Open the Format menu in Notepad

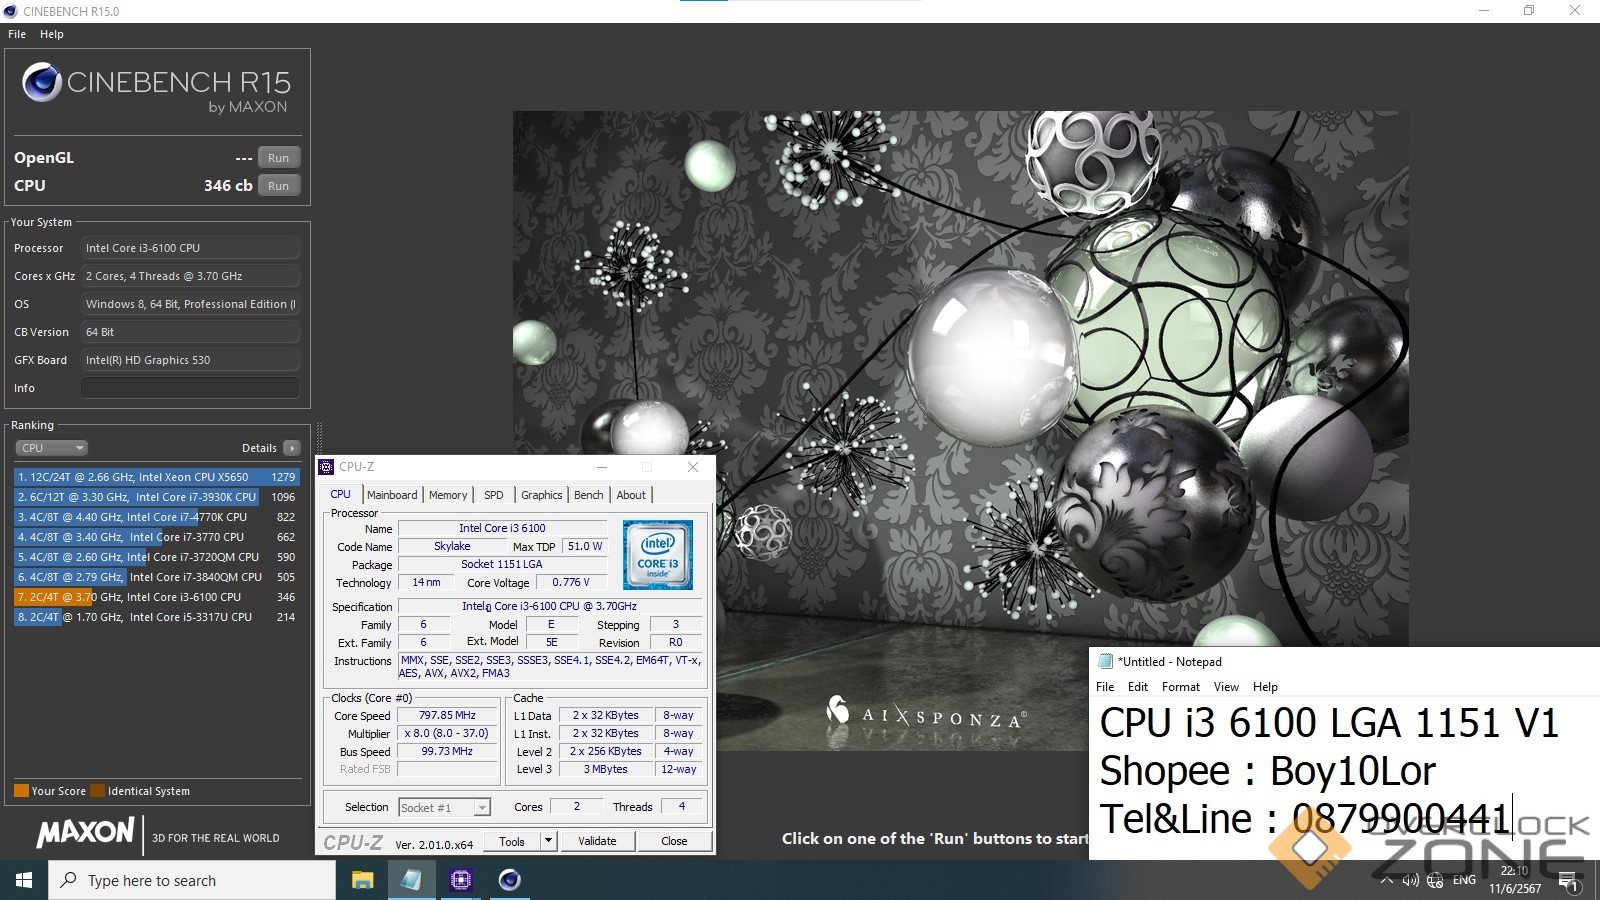(1180, 687)
